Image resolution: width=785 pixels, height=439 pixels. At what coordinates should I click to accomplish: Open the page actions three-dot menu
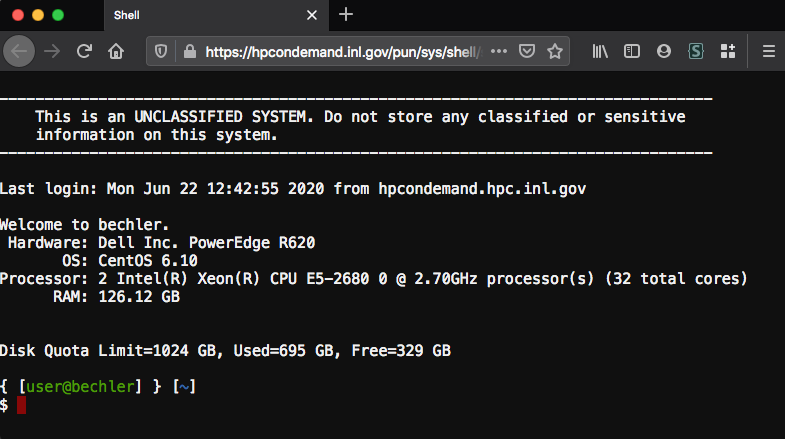pyautogui.click(x=499, y=51)
